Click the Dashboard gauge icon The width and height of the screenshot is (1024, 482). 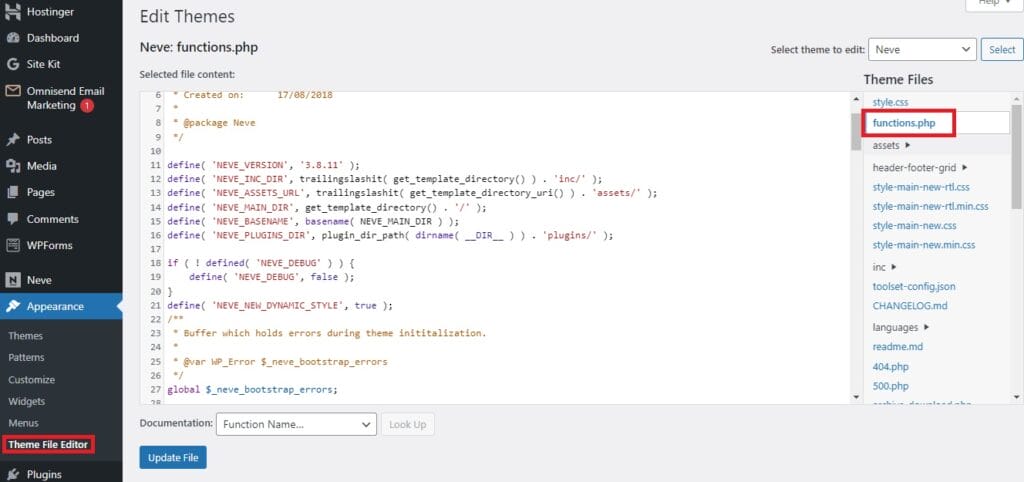12,38
